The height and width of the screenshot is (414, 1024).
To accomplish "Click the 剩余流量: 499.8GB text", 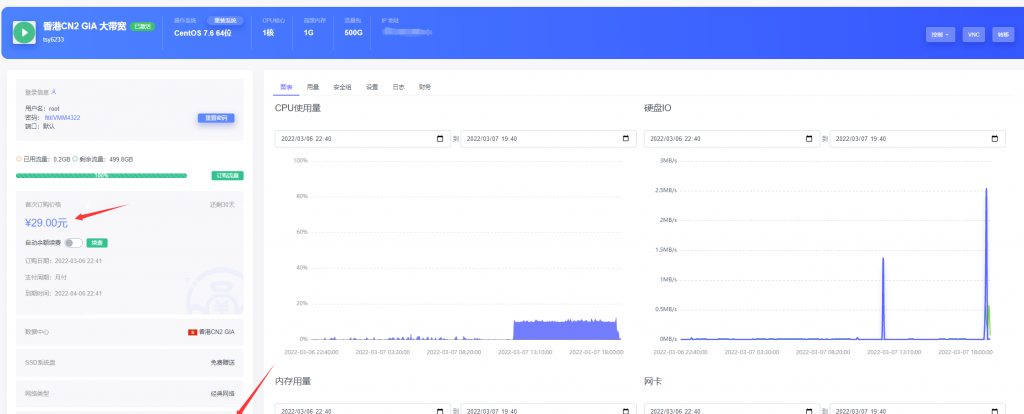I will click(106, 159).
